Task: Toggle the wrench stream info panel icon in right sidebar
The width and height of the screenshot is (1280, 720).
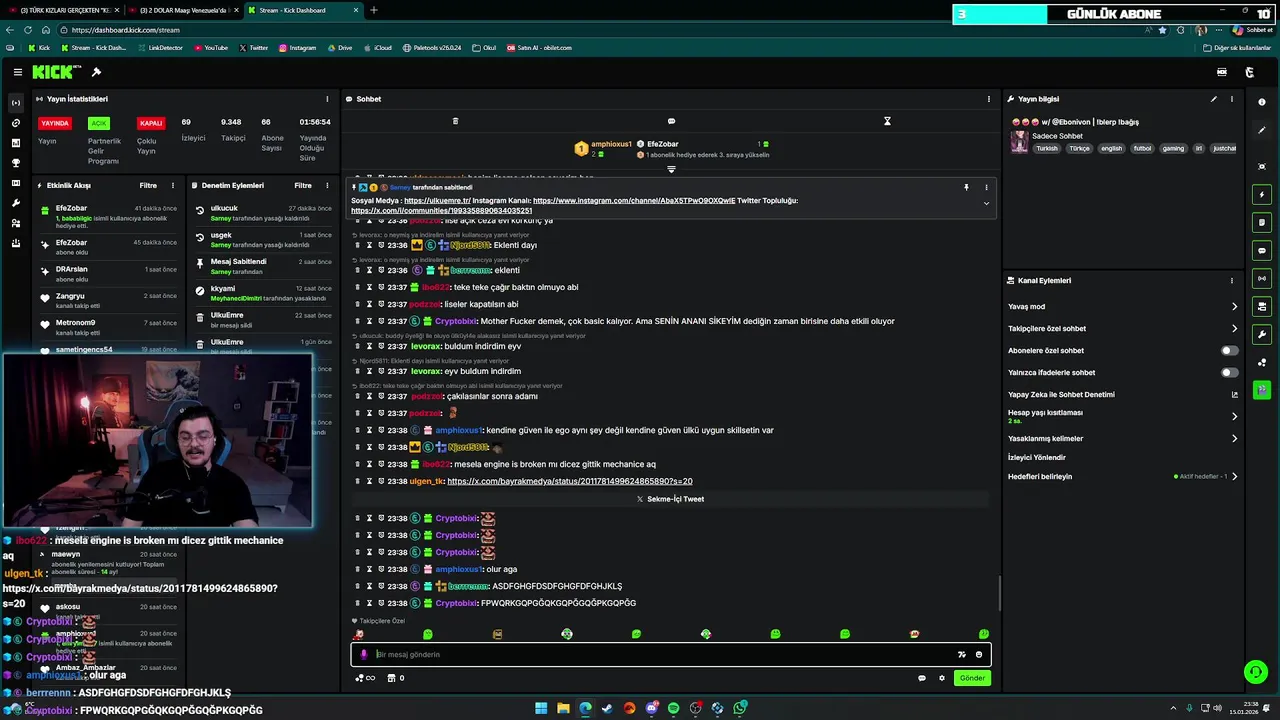Action: pyautogui.click(x=1262, y=334)
